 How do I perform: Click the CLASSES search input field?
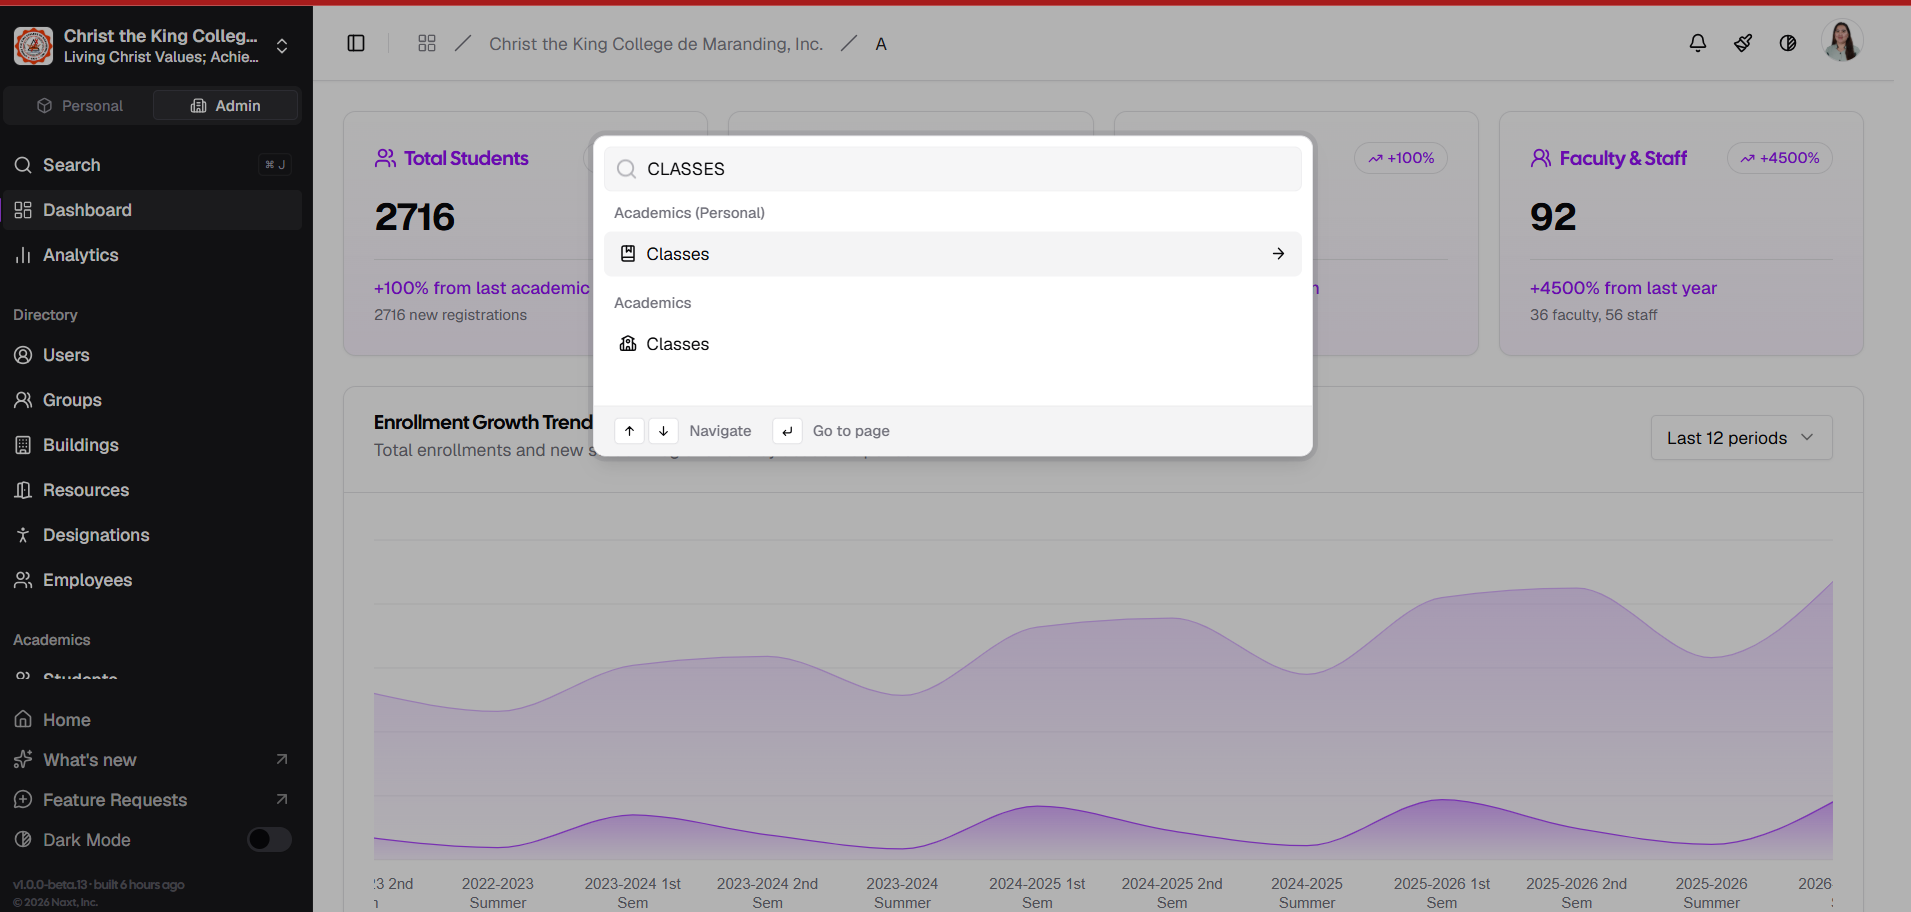click(x=953, y=169)
